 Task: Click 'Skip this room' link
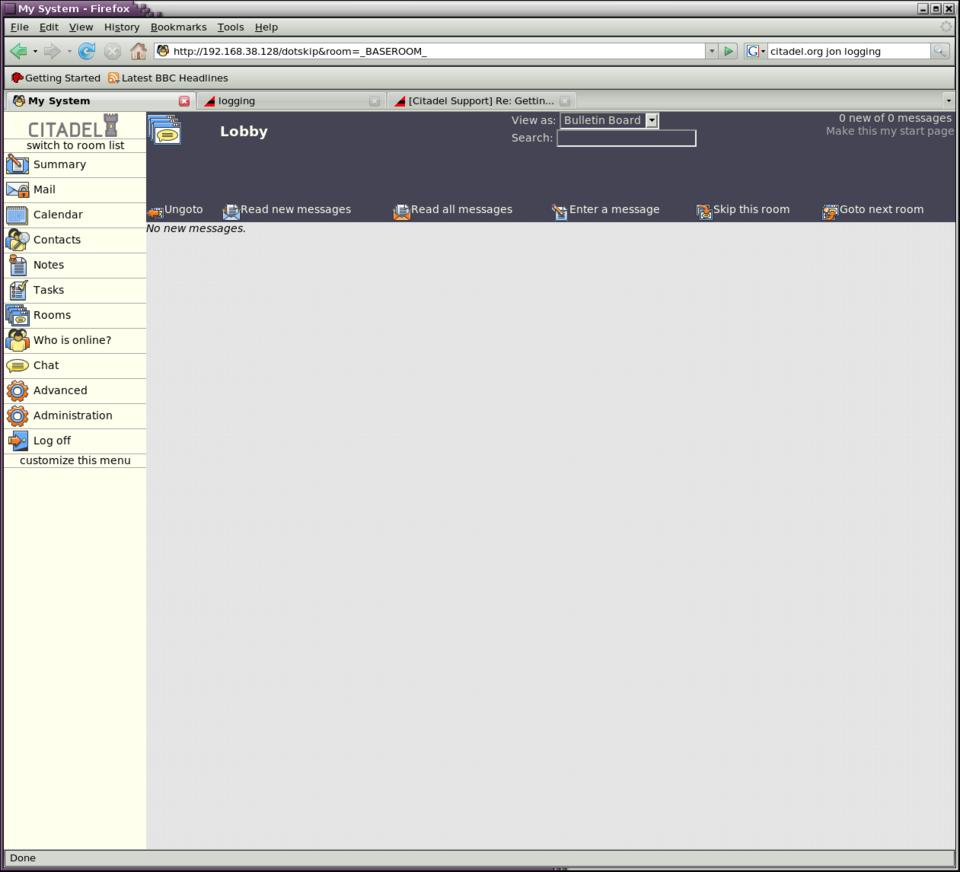750,210
